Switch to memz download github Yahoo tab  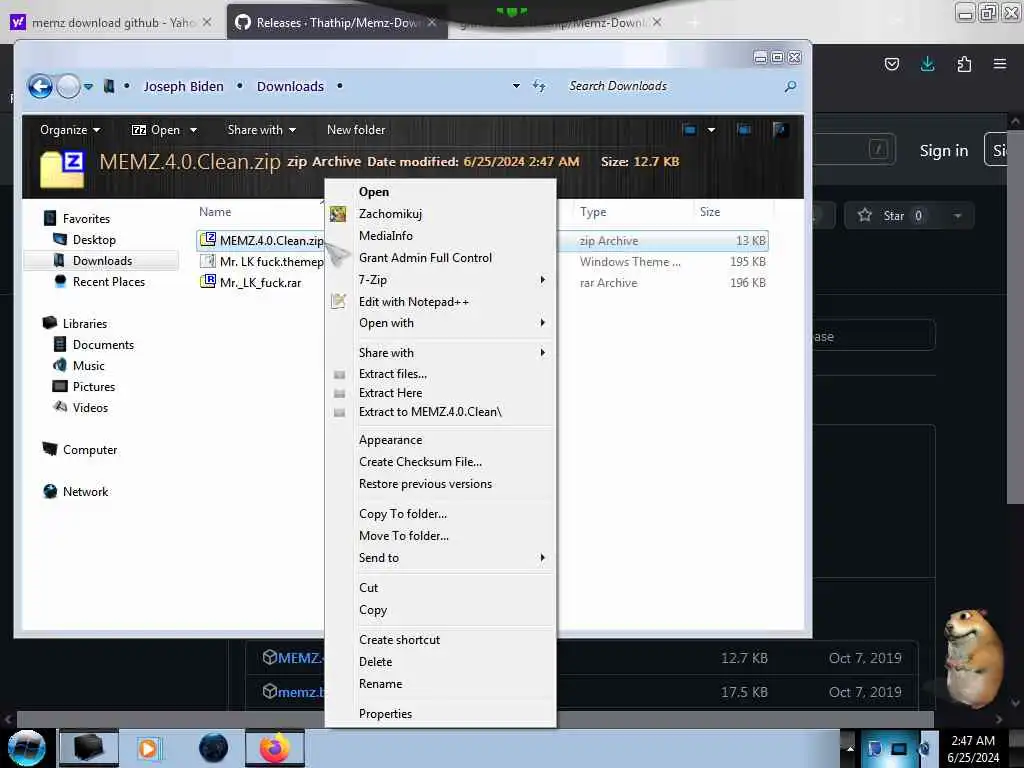pyautogui.click(x=113, y=22)
